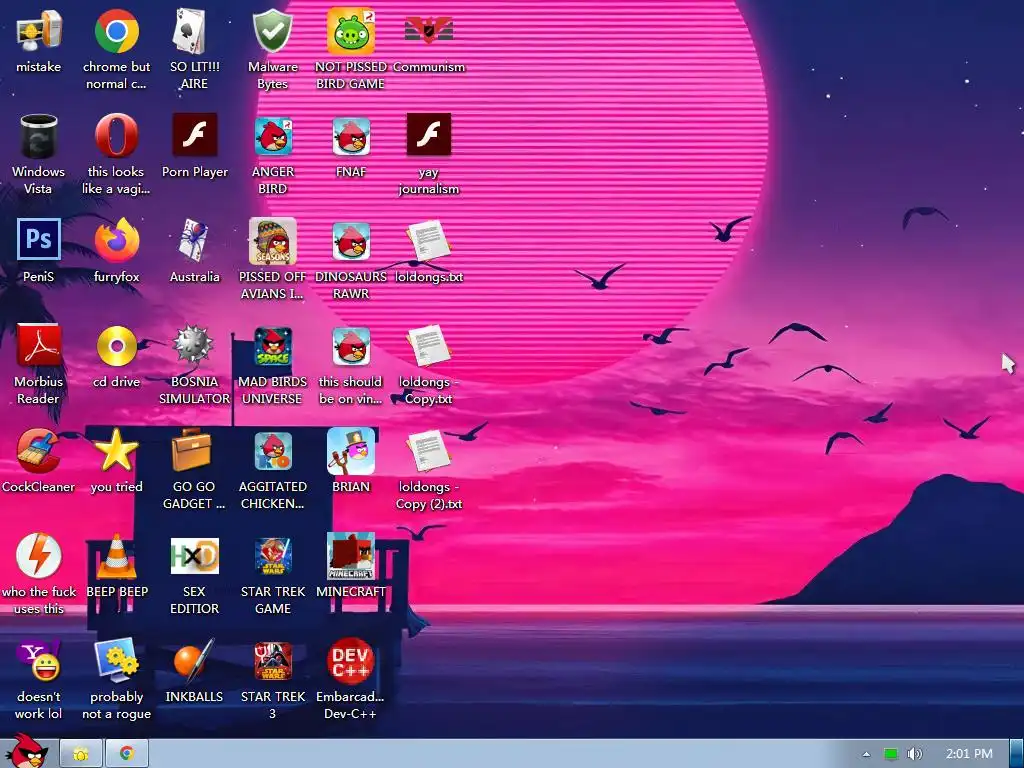Image resolution: width=1024 pixels, height=768 pixels.
Task: Open Start menu via red bird button
Action: pyautogui.click(x=27, y=751)
